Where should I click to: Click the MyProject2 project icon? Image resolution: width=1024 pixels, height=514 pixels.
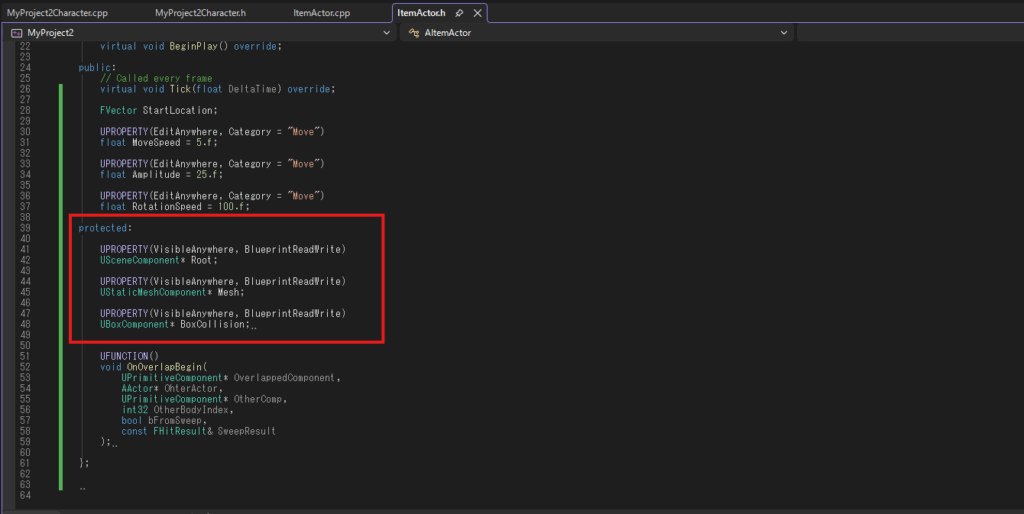[16, 33]
